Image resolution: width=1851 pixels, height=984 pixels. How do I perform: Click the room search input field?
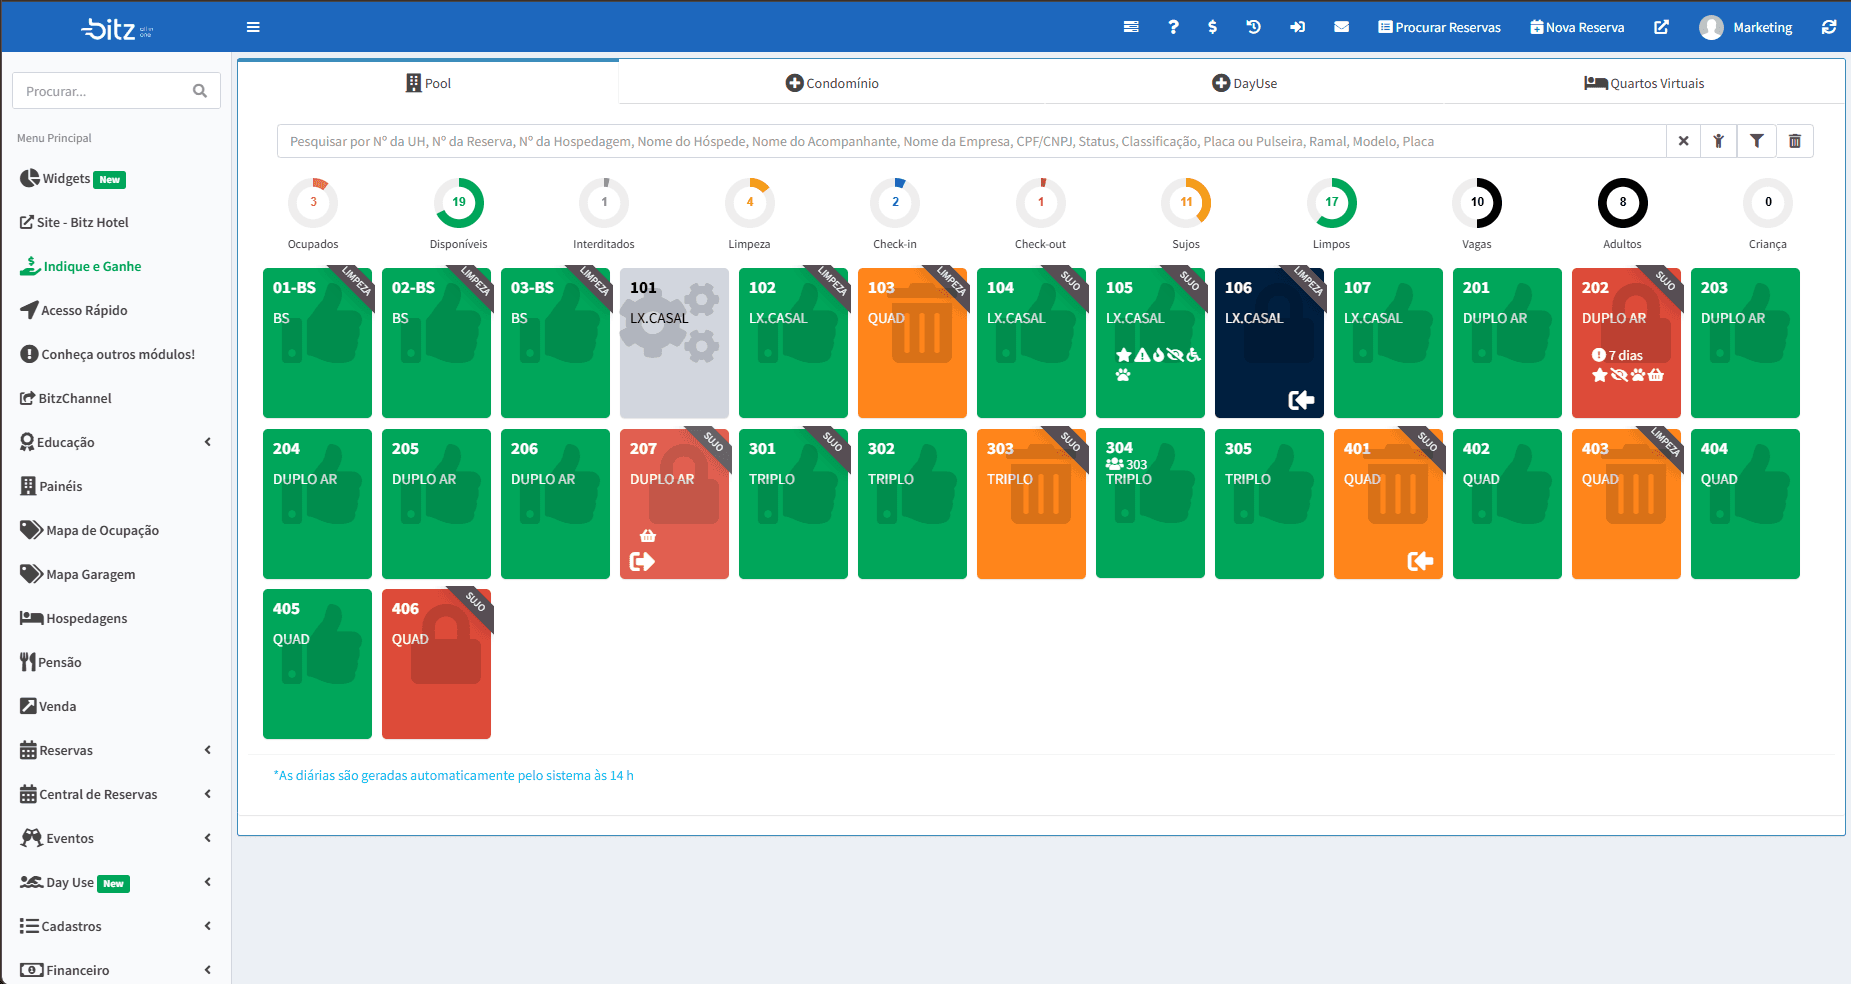click(x=971, y=141)
